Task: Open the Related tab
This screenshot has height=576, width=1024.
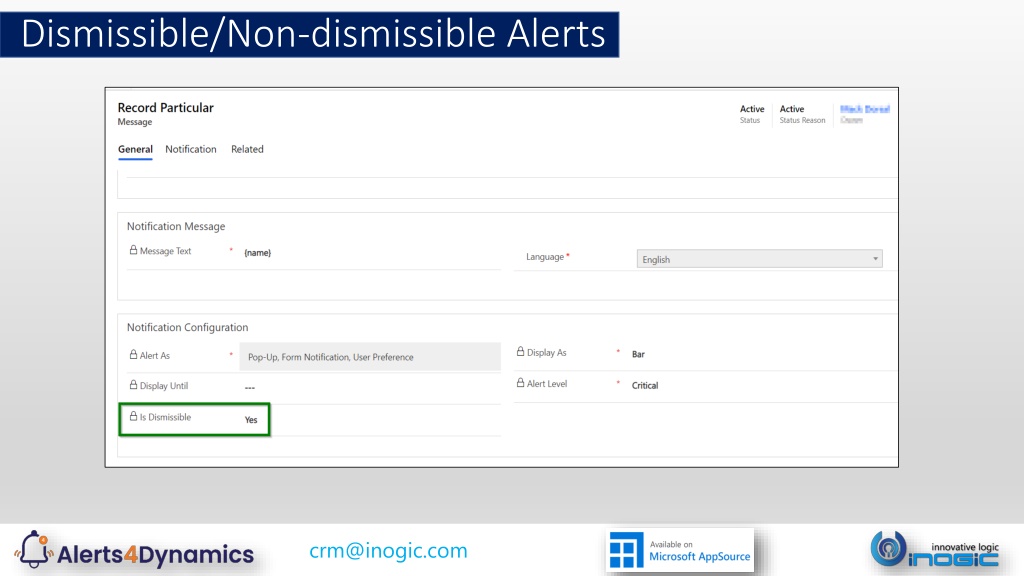Action: (x=247, y=149)
